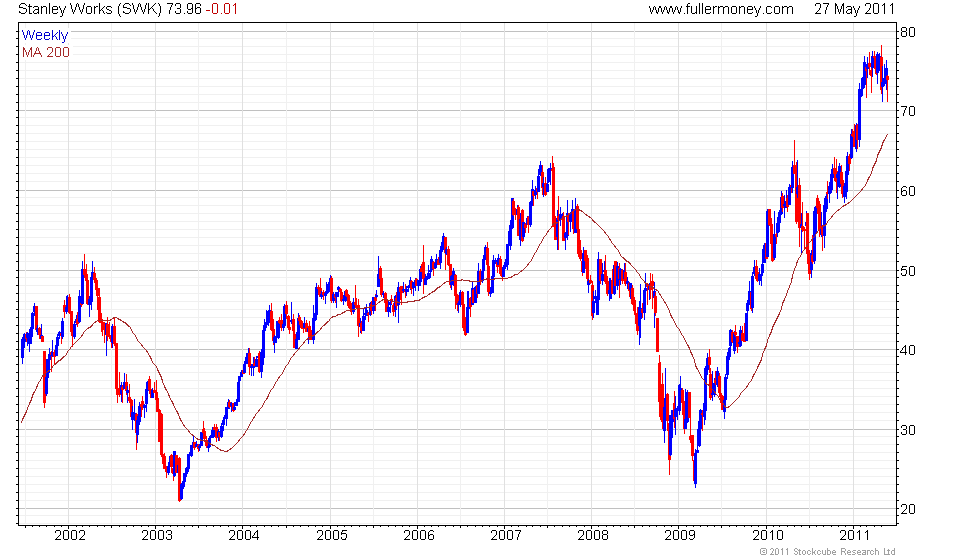Click the 2006 year axis label
Screen dimensions: 980x560
click(419, 536)
